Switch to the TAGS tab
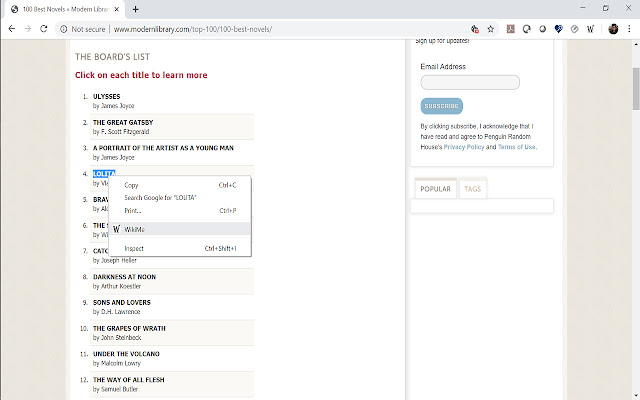Image resolution: width=640 pixels, height=400 pixels. point(473,189)
